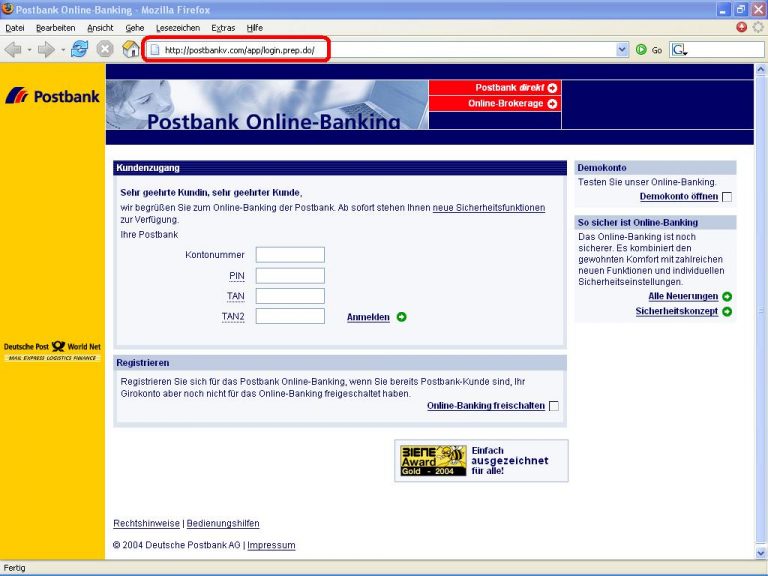768x576 pixels.
Task: Expand the address bar URL history dropdown
Action: (622, 49)
